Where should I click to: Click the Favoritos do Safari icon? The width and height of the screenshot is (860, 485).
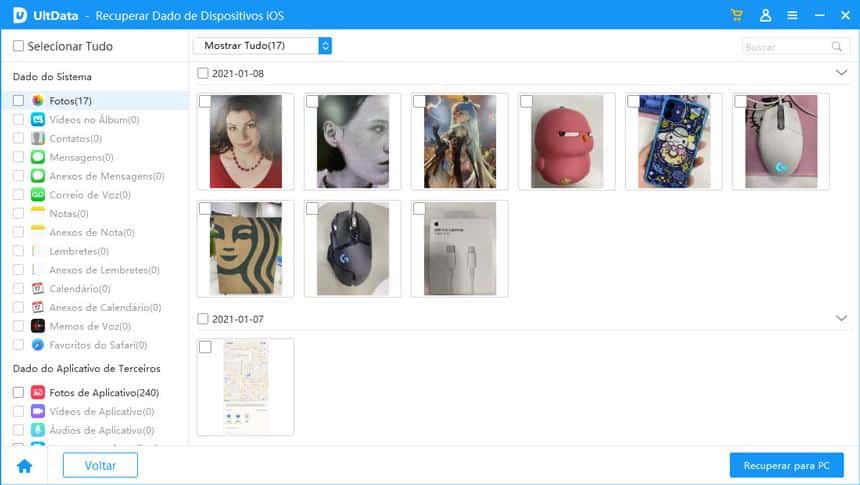pos(38,345)
